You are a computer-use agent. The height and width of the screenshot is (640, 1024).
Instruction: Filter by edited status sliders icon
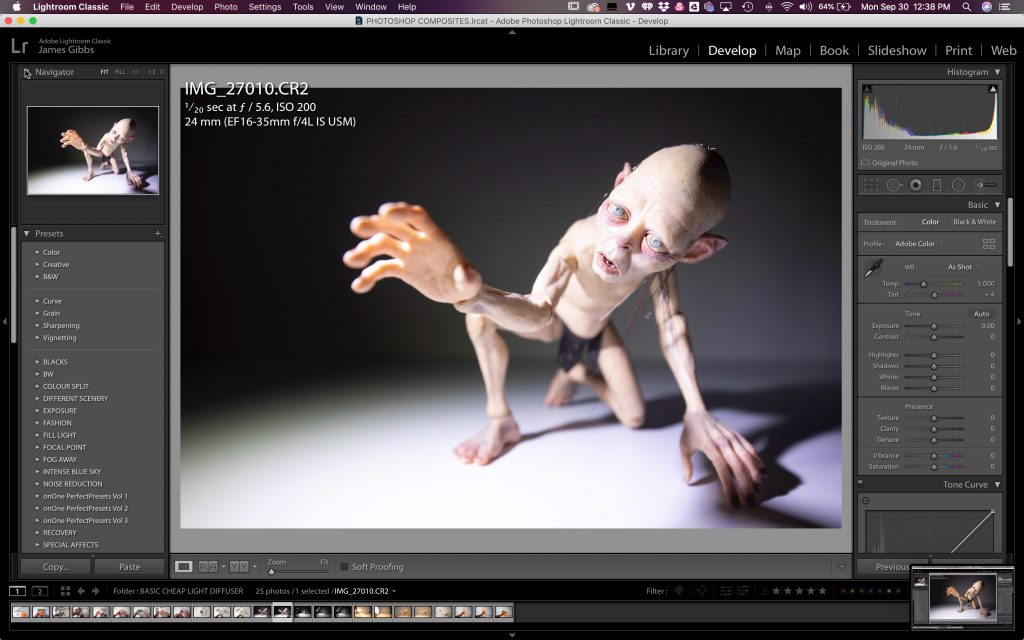click(x=726, y=590)
